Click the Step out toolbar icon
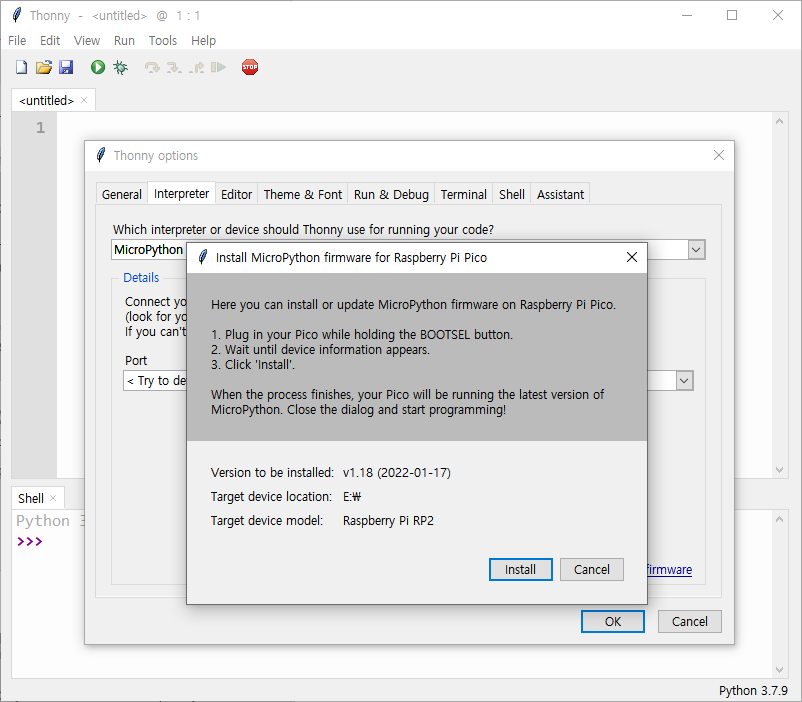The image size is (802, 702). [x=196, y=67]
